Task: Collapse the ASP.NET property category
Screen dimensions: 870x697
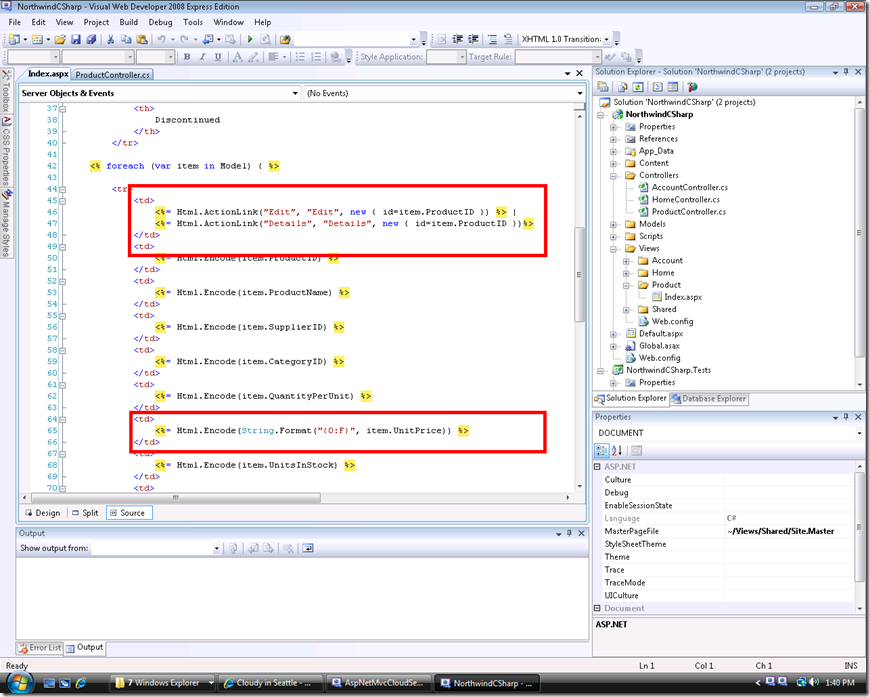Action: point(598,467)
